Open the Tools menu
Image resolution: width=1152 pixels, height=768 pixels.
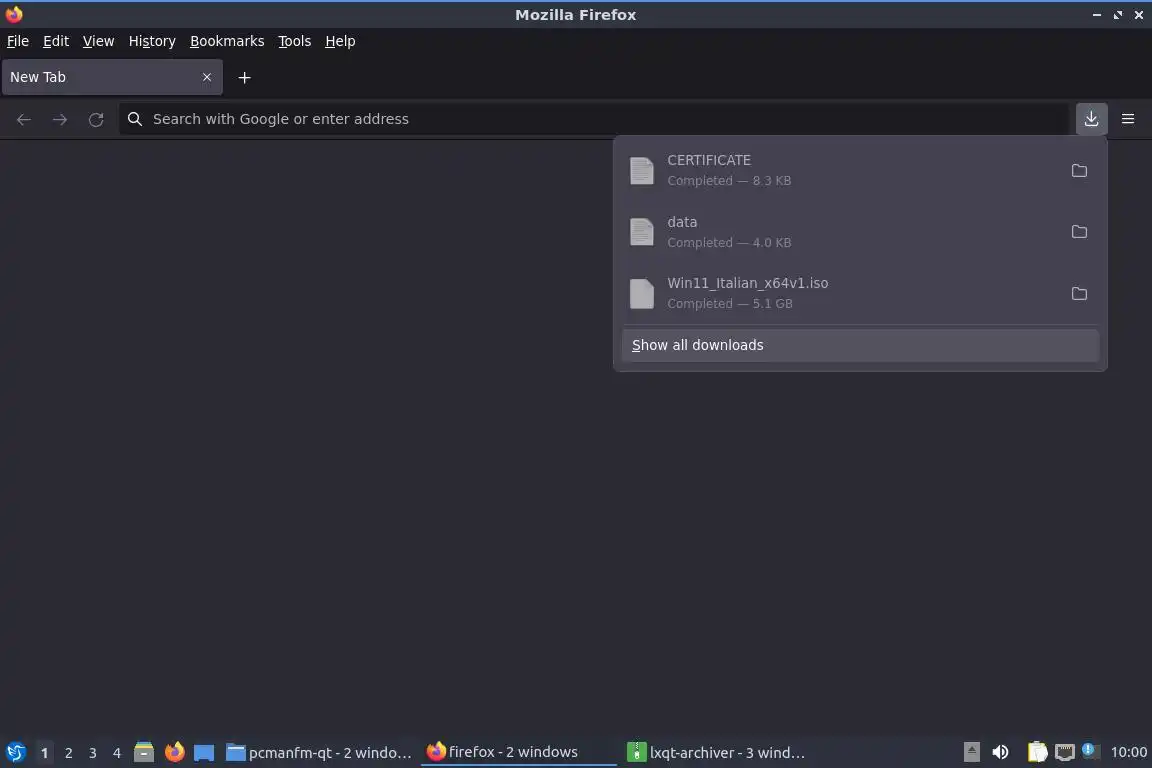(x=295, y=41)
